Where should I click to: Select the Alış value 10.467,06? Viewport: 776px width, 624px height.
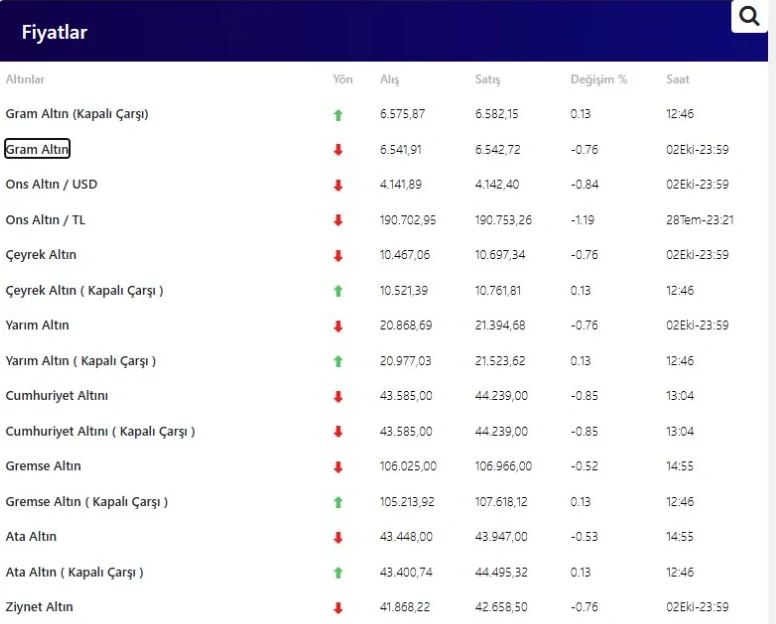(x=405, y=255)
